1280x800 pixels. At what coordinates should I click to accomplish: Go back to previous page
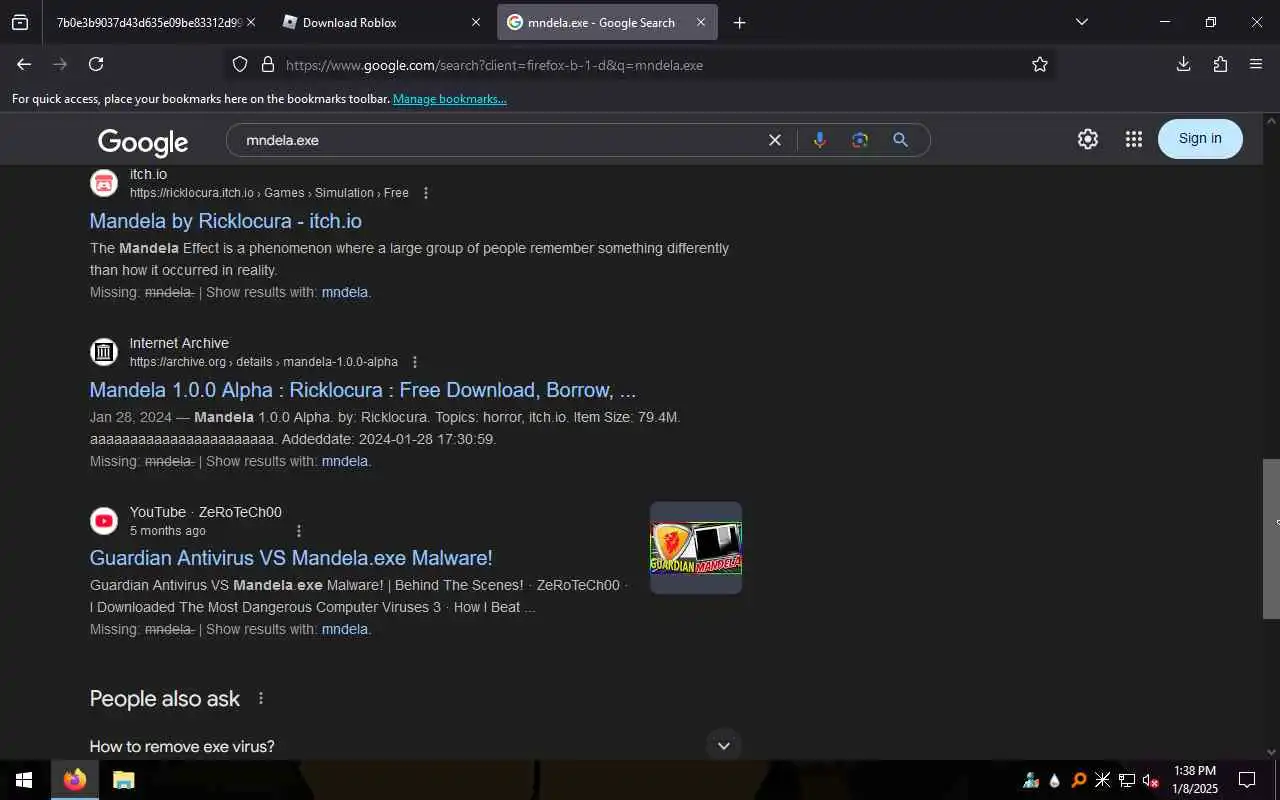(x=24, y=64)
